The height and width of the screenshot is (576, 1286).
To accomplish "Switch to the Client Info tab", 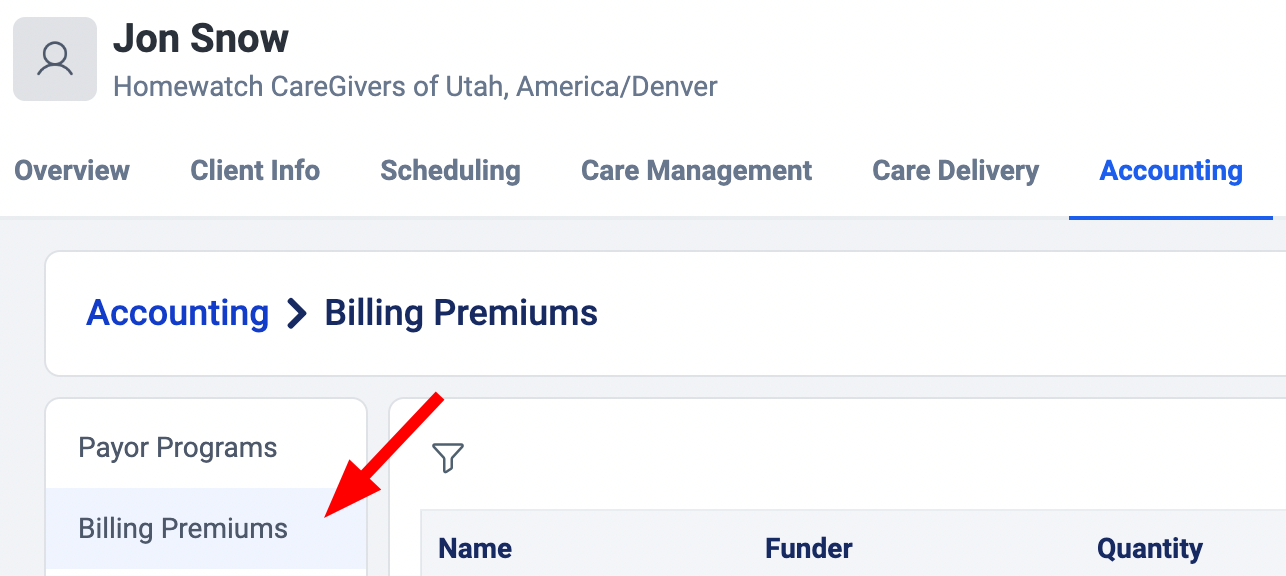I will coord(255,171).
